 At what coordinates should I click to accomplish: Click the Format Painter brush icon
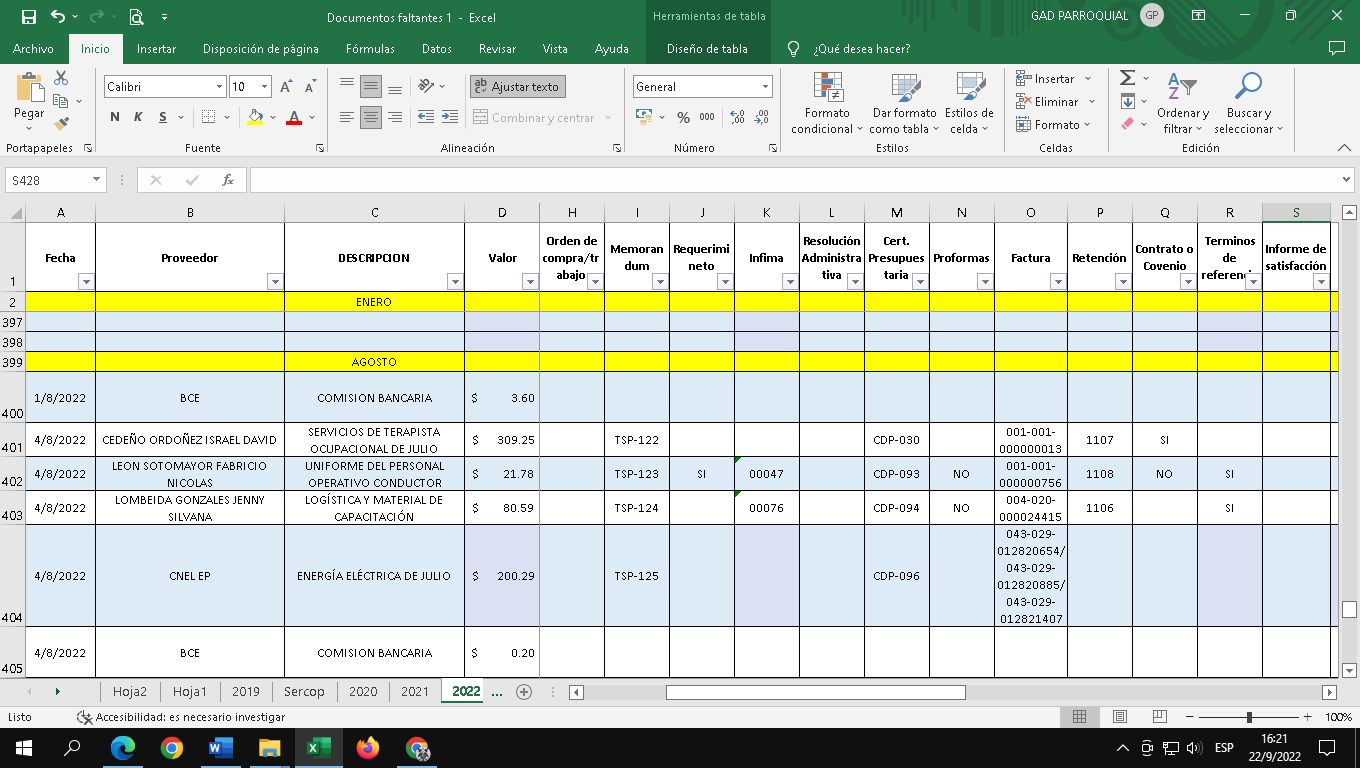[x=62, y=124]
